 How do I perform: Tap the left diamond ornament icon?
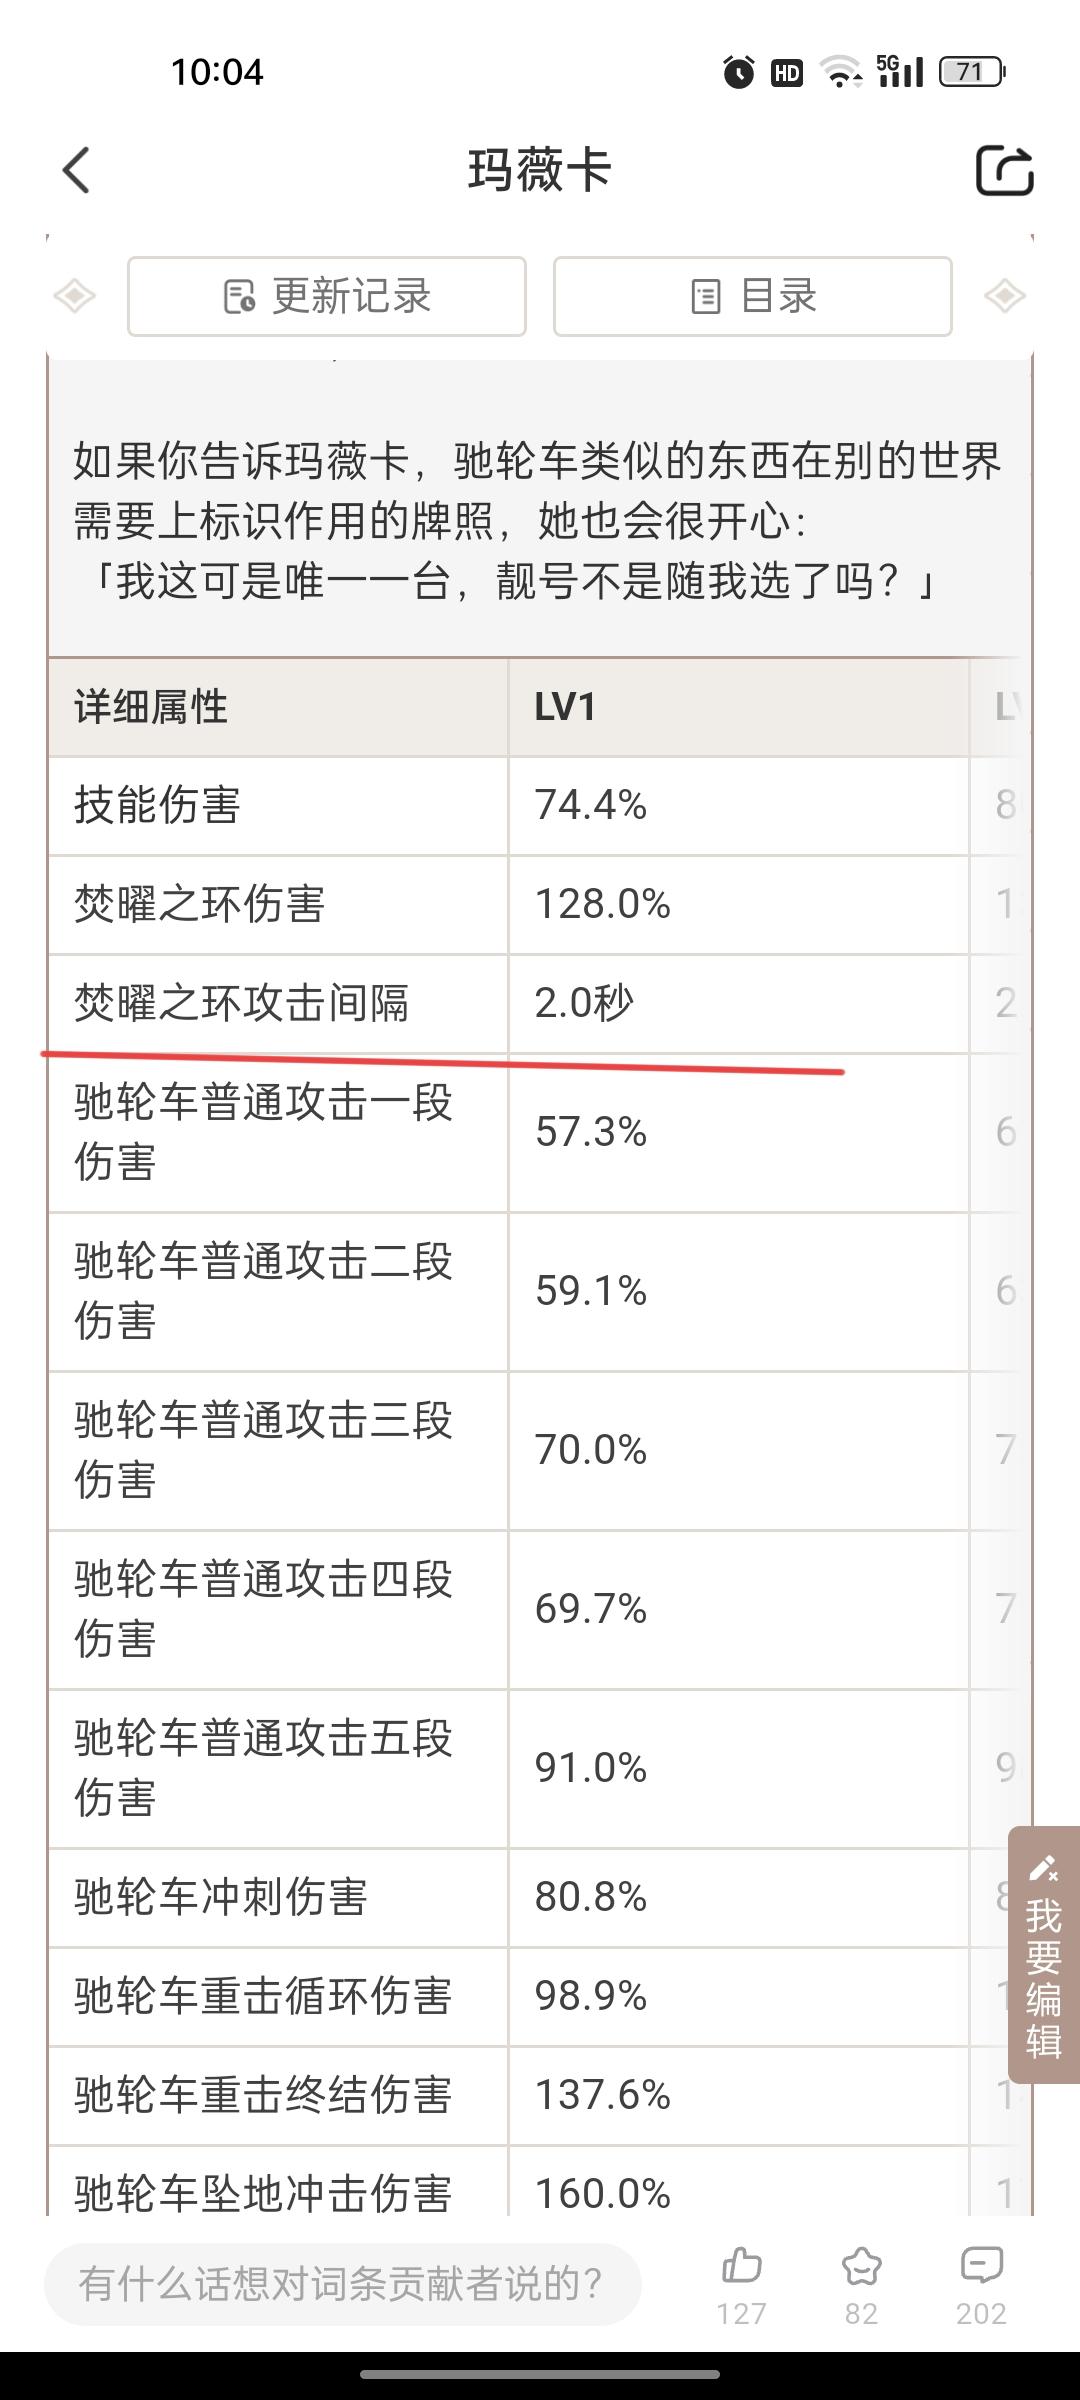point(75,296)
